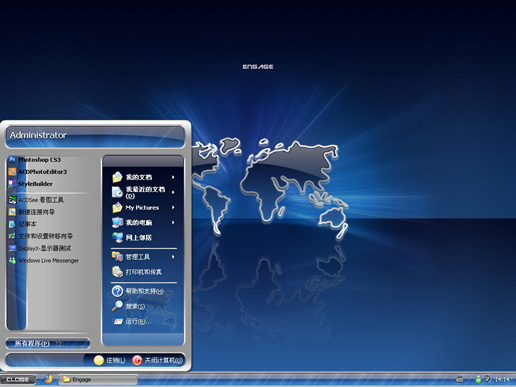Click the CLOSE start button on taskbar
This screenshot has width=516, height=387.
pos(18,380)
